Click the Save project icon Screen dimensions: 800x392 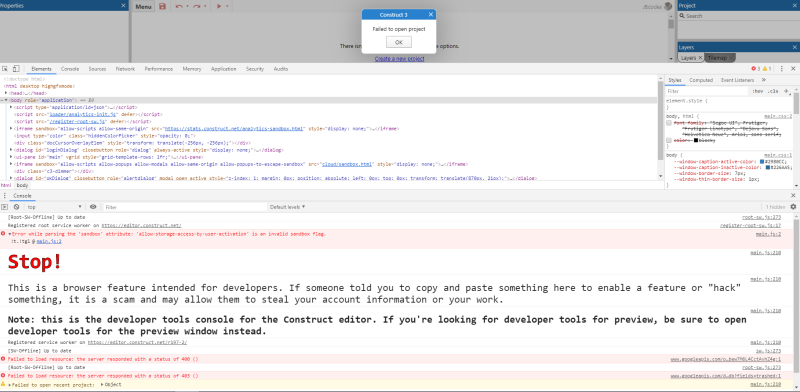pyautogui.click(x=162, y=7)
